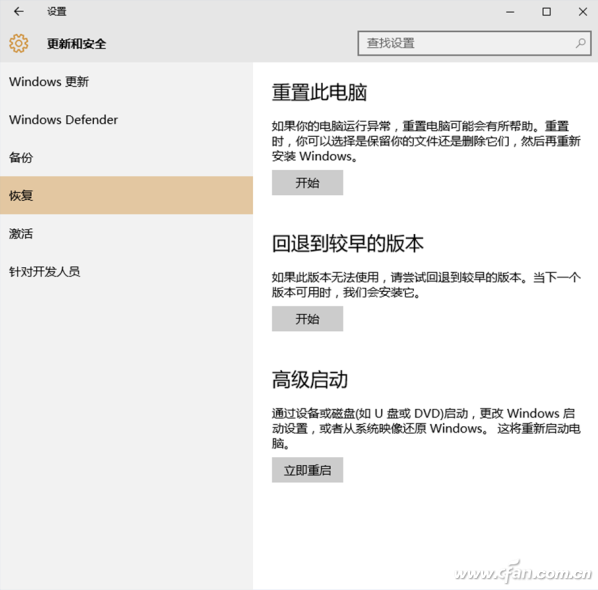Select 恢复 in the sidebar
Screen dimensions: 598x590
click(x=126, y=195)
